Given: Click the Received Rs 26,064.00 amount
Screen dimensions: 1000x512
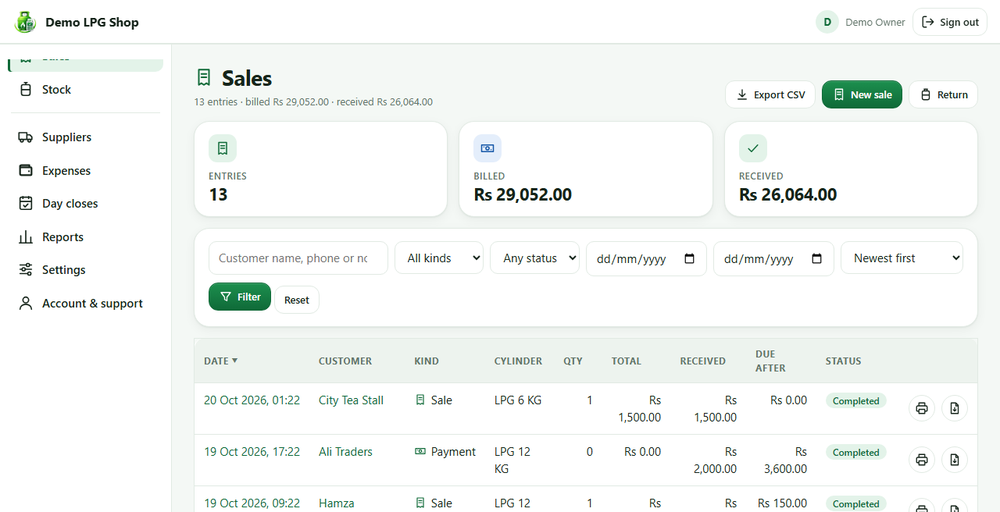Looking at the screenshot, I should [x=788, y=194].
